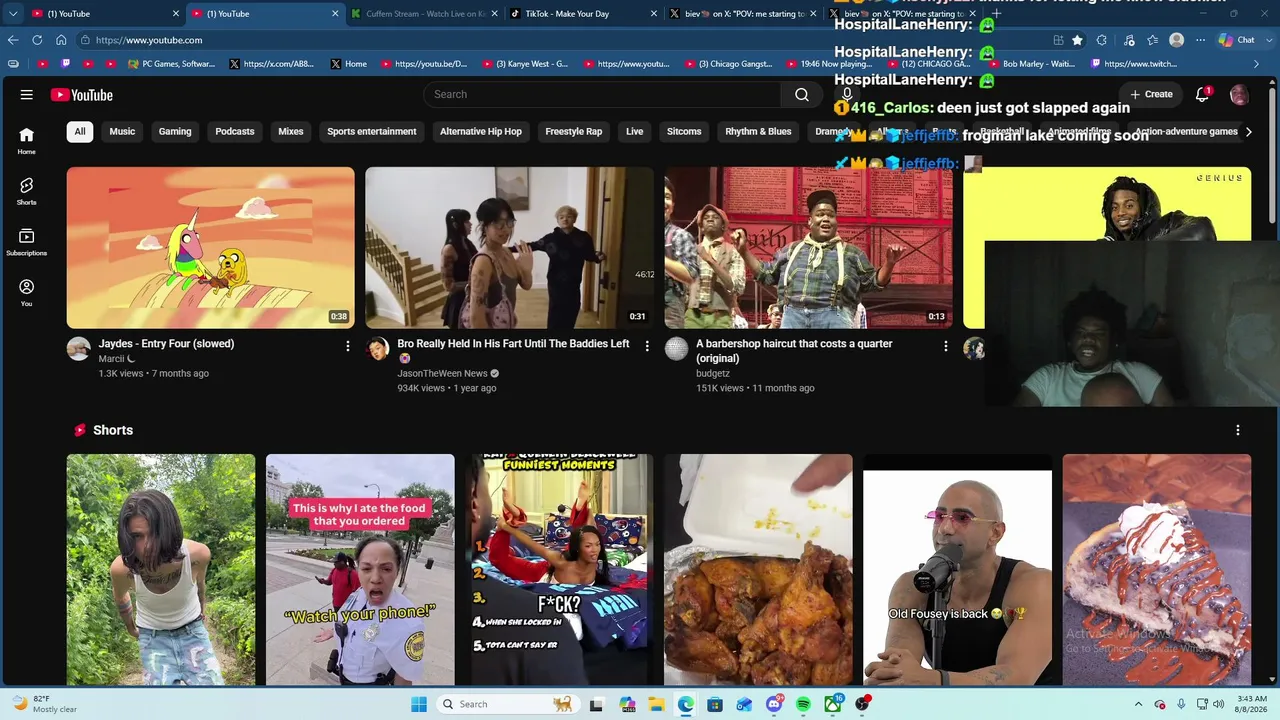Screen dimensions: 1280x720
Task: Open the YouTube guide hamburger menu
Action: click(x=27, y=95)
